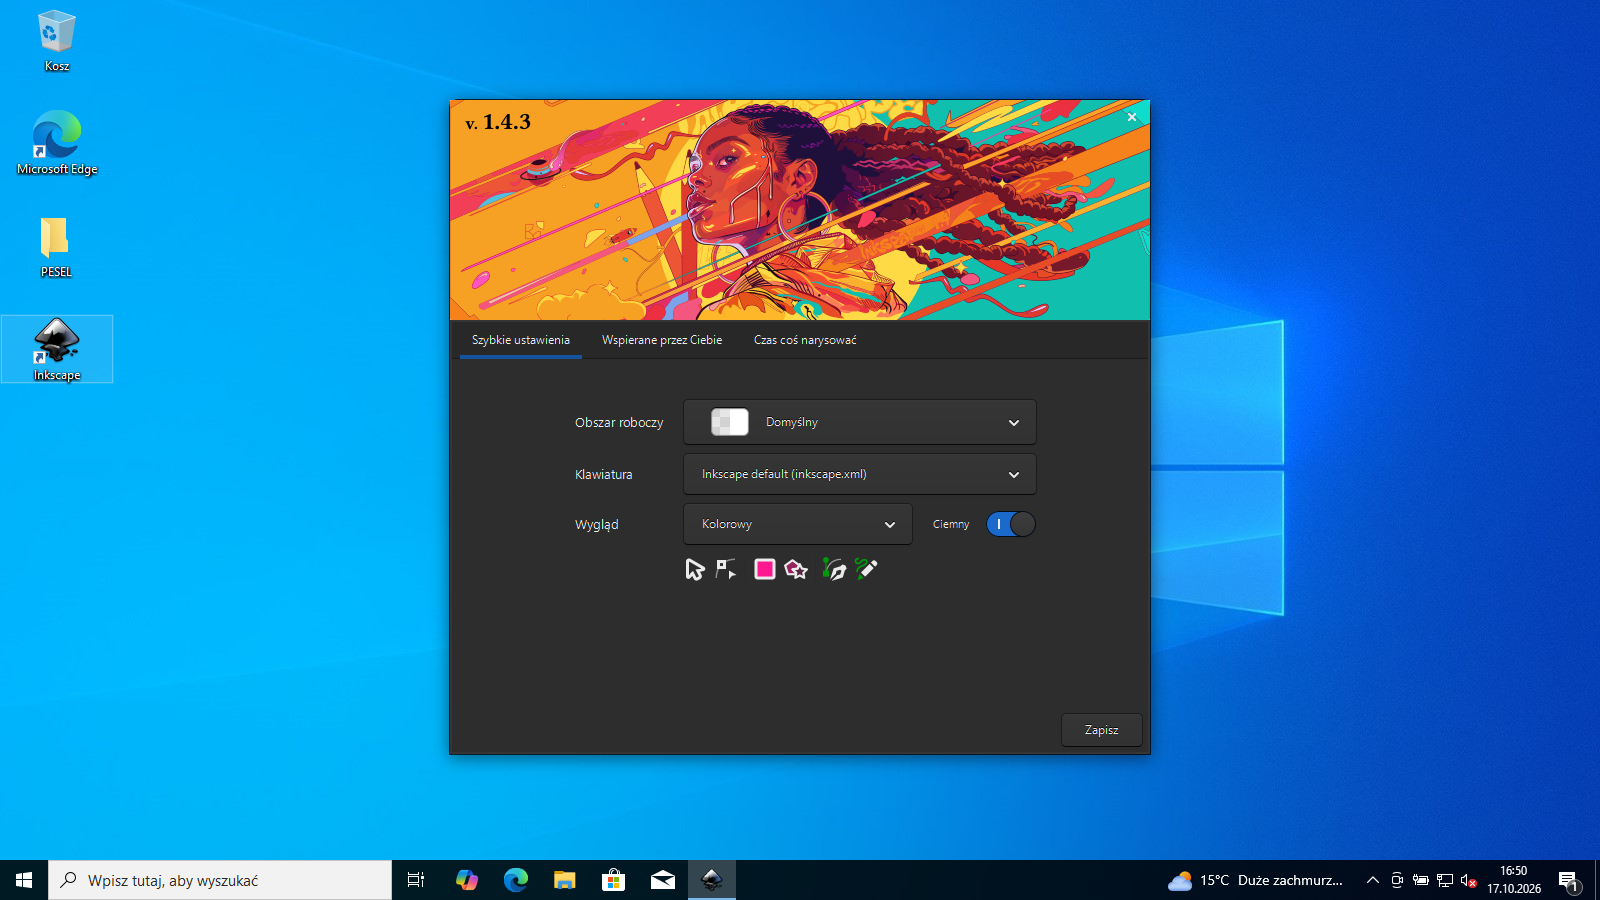Viewport: 1600px width, 900px height.
Task: Click the muted volume tray icon
Action: click(1469, 880)
